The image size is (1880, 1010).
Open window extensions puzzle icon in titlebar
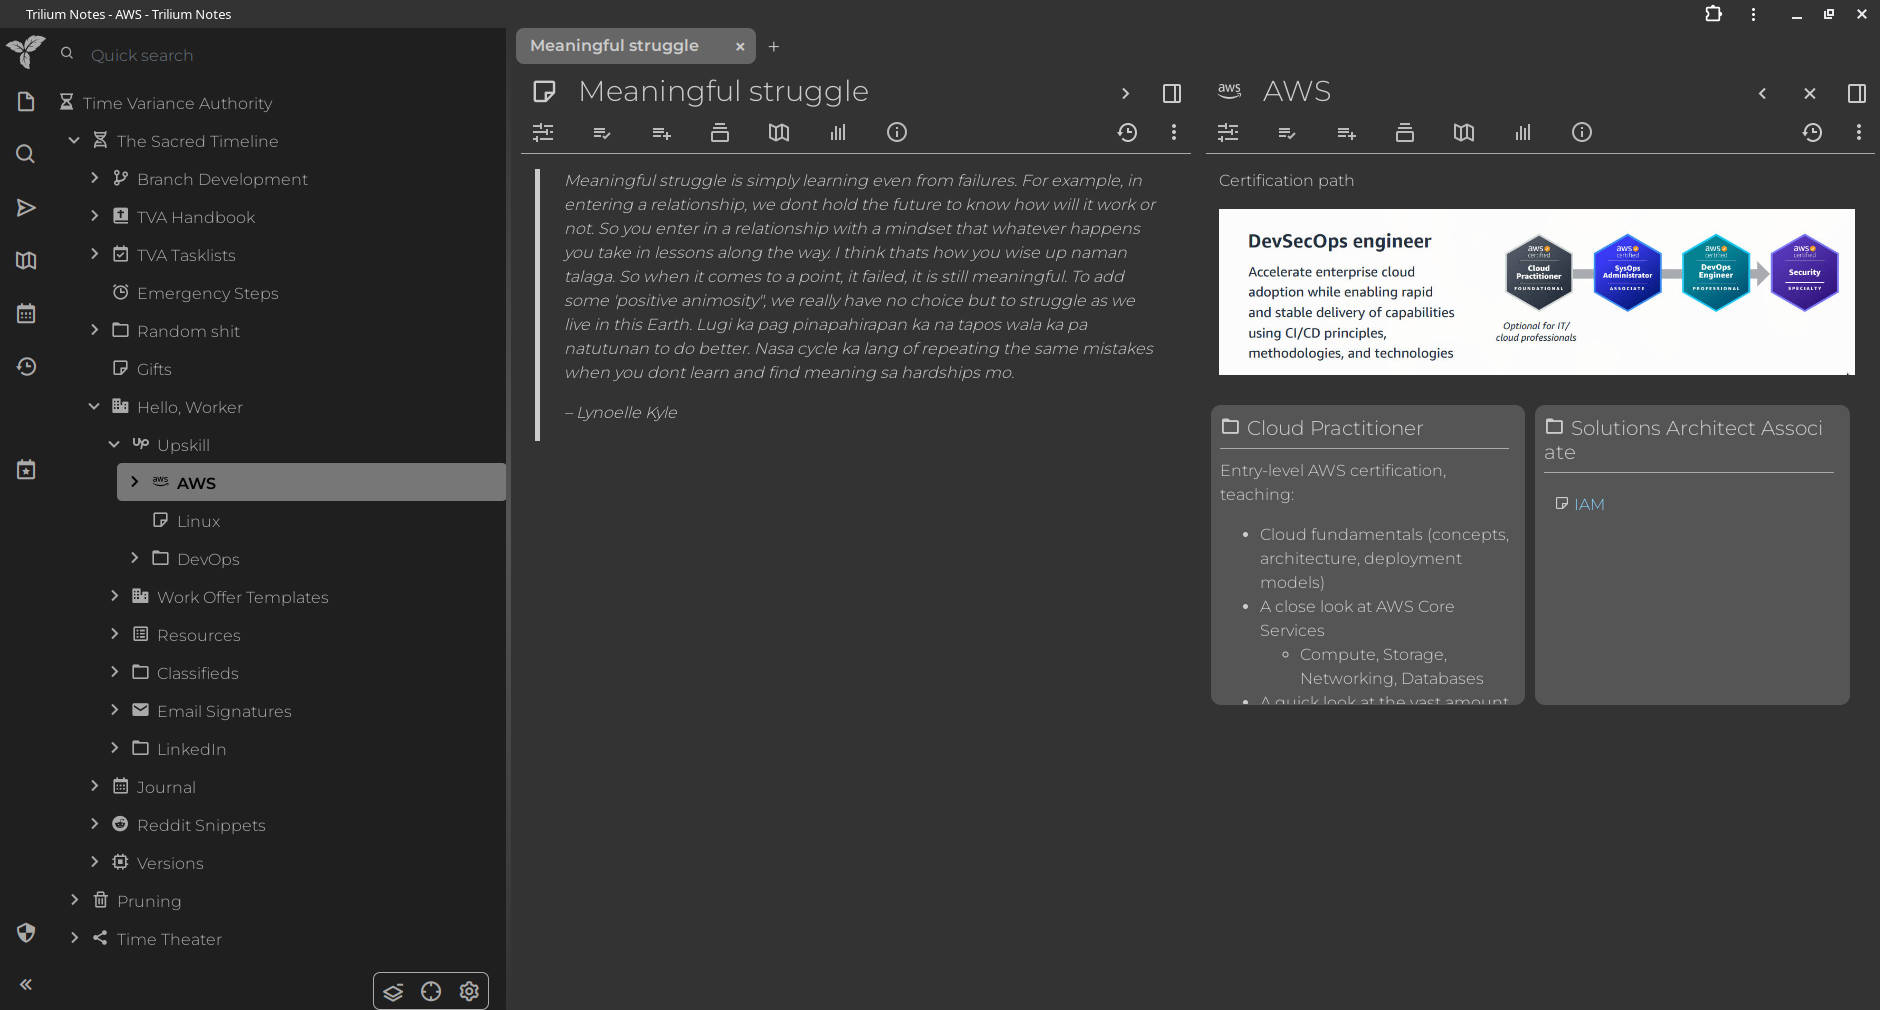point(1713,14)
